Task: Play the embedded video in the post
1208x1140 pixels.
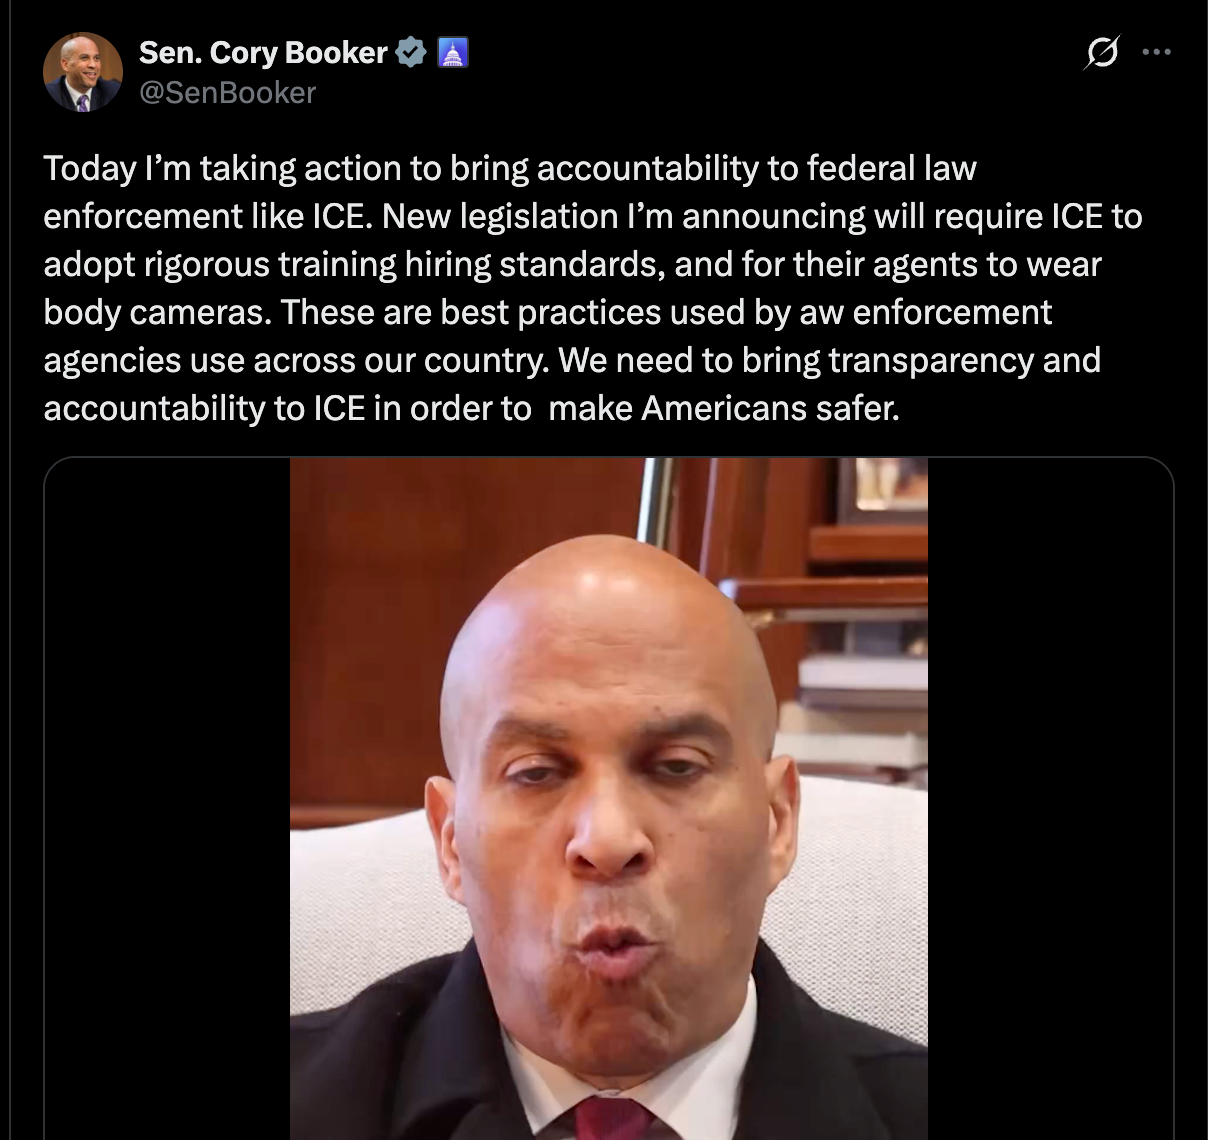Action: point(609,798)
